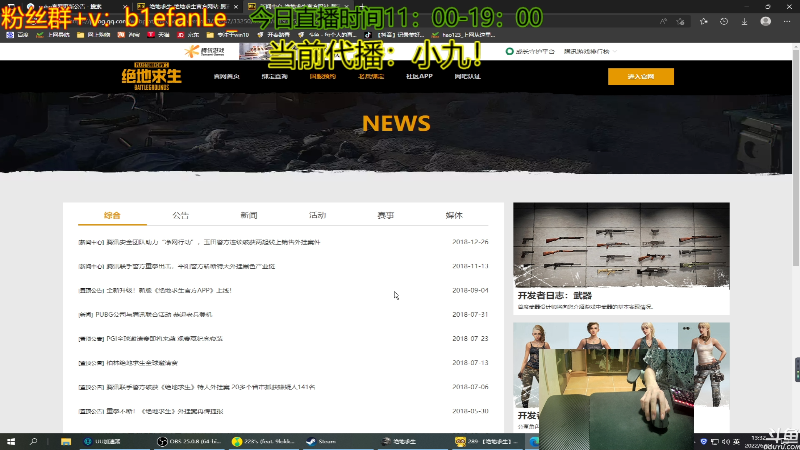800x450 pixels.
Task: Switch to the OBS taskbar window
Action: click(189, 441)
